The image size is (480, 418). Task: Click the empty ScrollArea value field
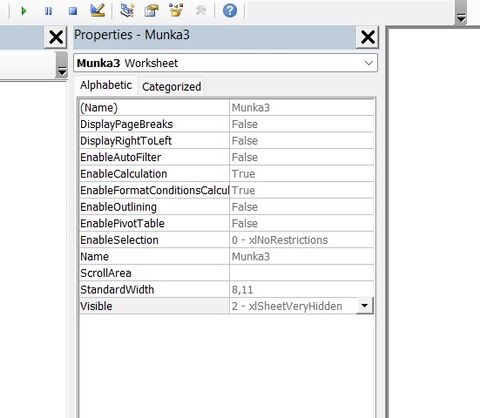pos(302,273)
